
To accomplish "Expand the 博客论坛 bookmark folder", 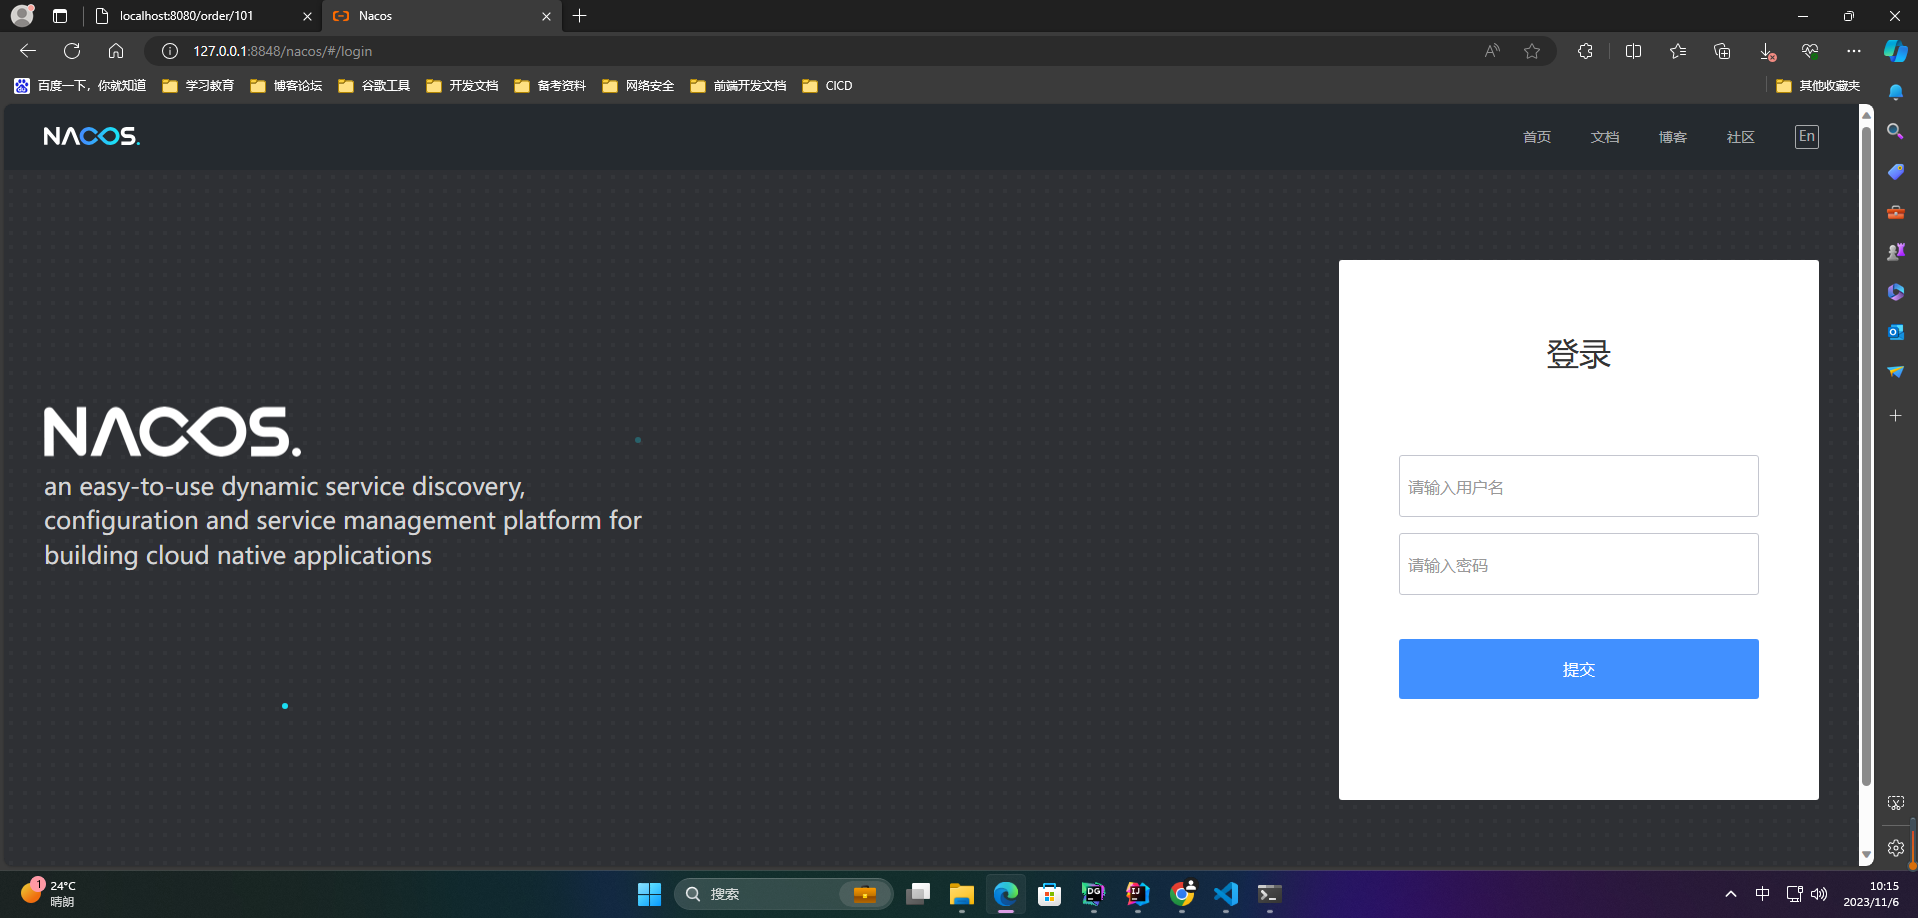I will [x=286, y=86].
